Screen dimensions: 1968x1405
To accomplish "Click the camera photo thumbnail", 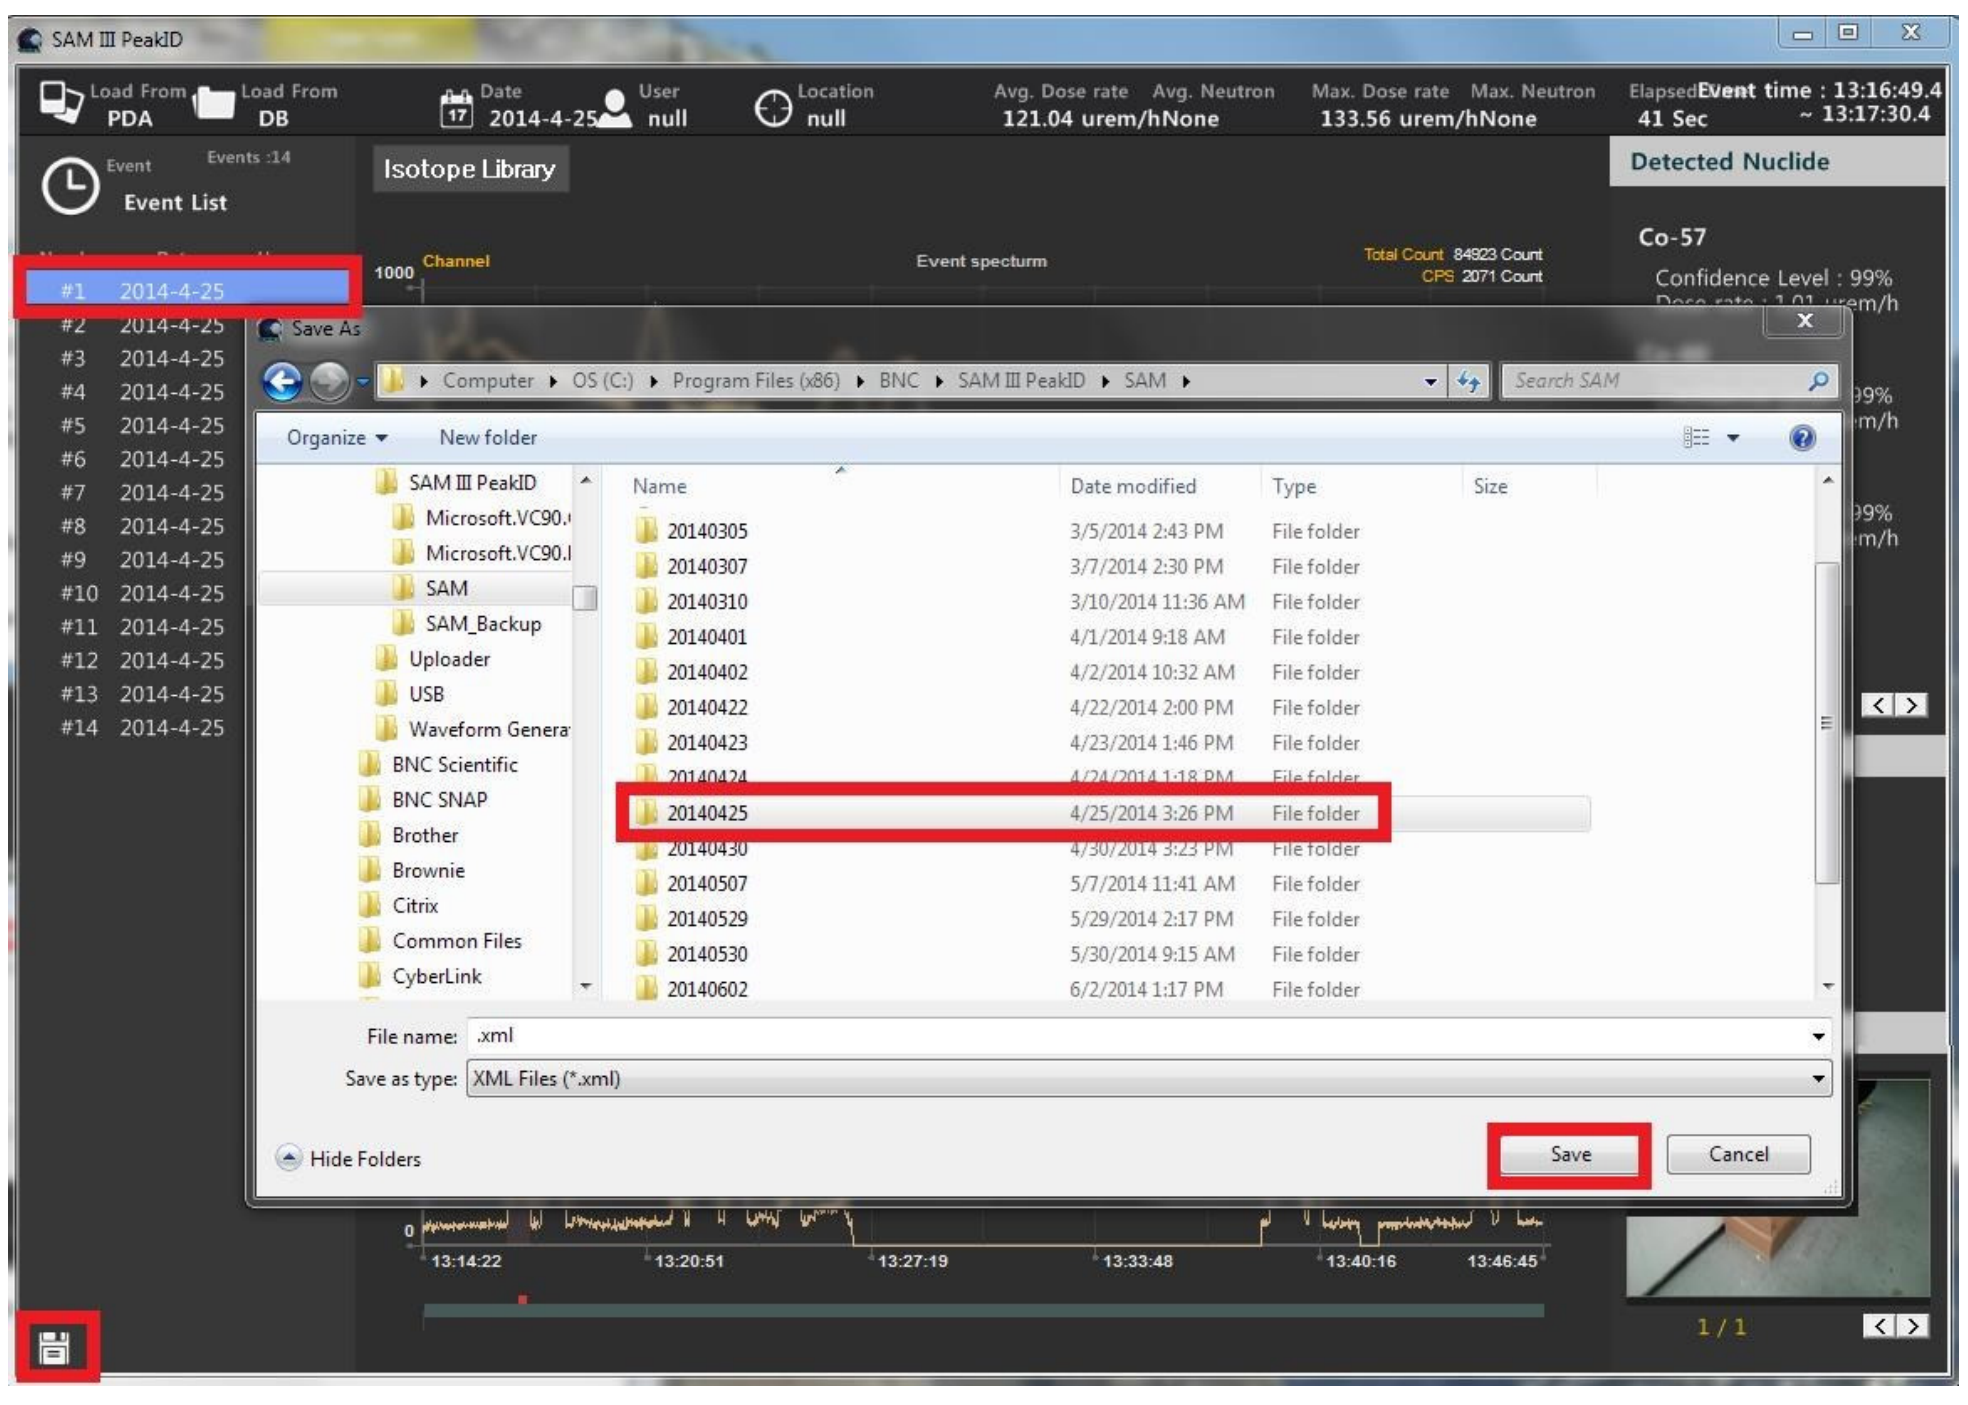I will (1778, 1188).
